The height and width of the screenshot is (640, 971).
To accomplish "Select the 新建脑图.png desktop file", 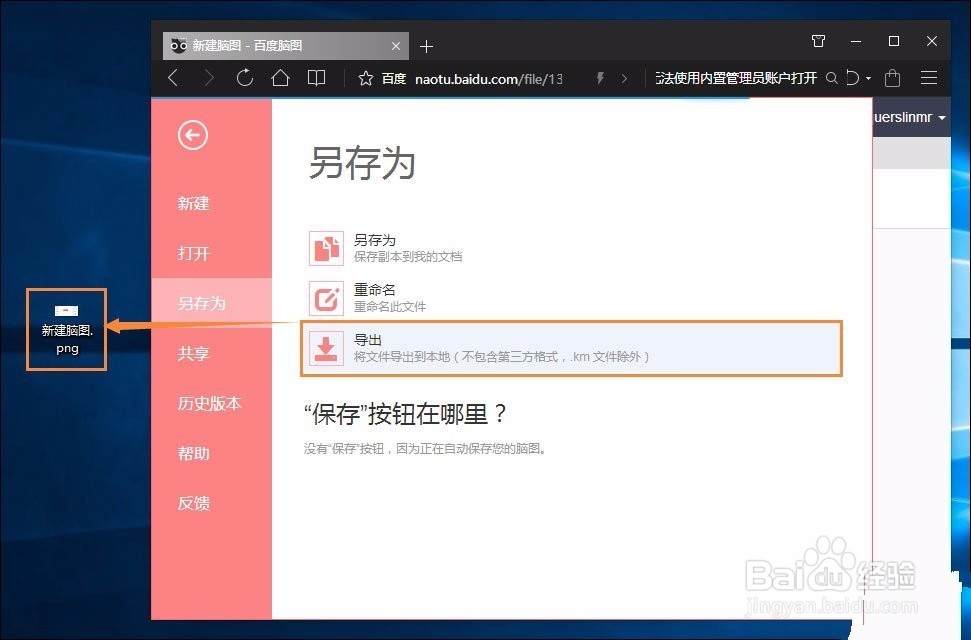I will 67,330.
